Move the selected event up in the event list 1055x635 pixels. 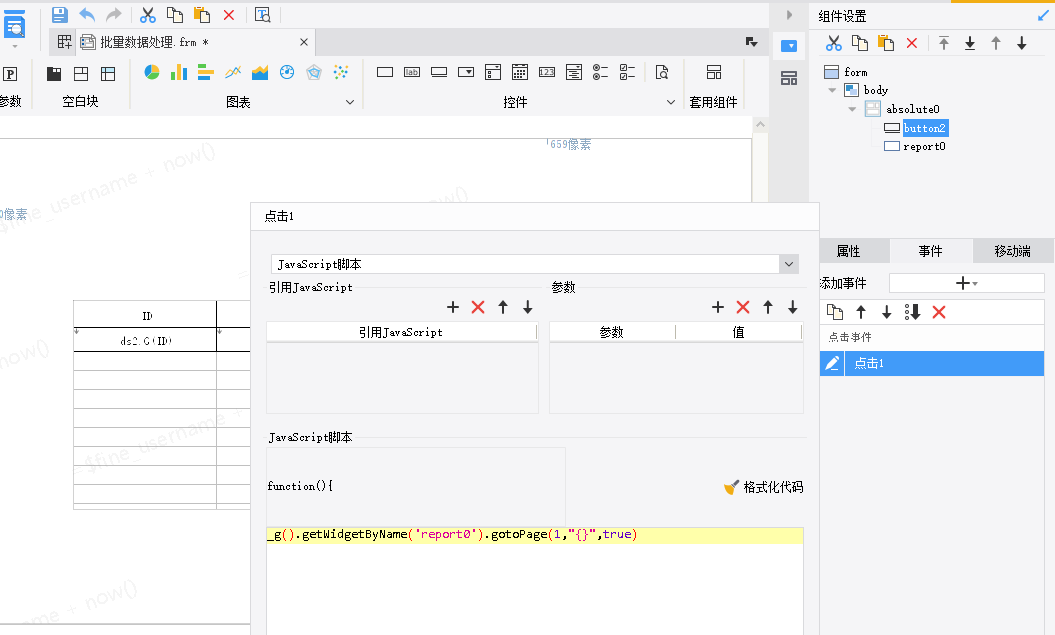[861, 312]
